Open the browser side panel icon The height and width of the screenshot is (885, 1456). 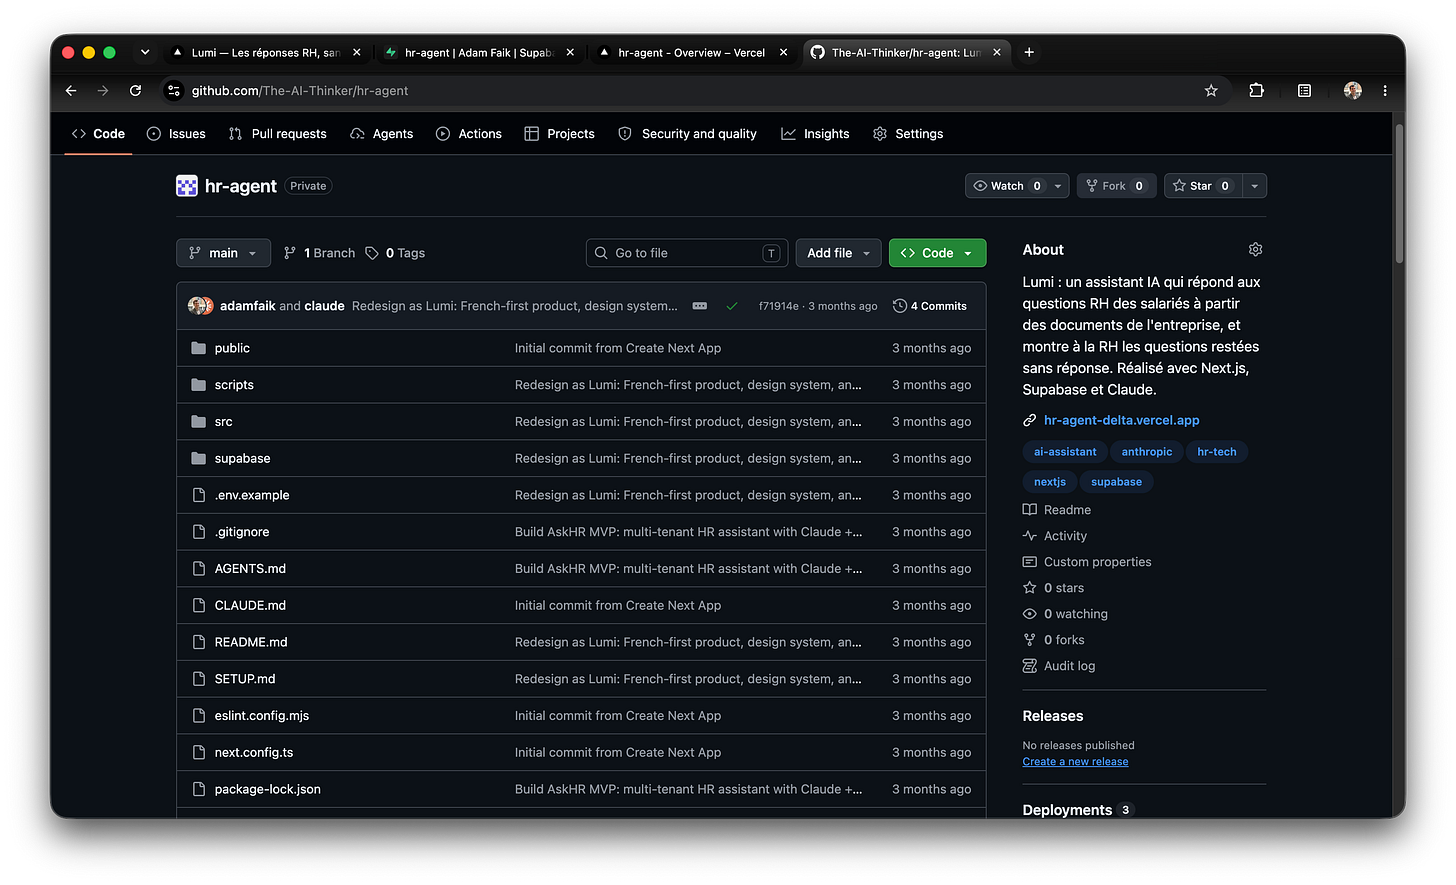point(1305,91)
